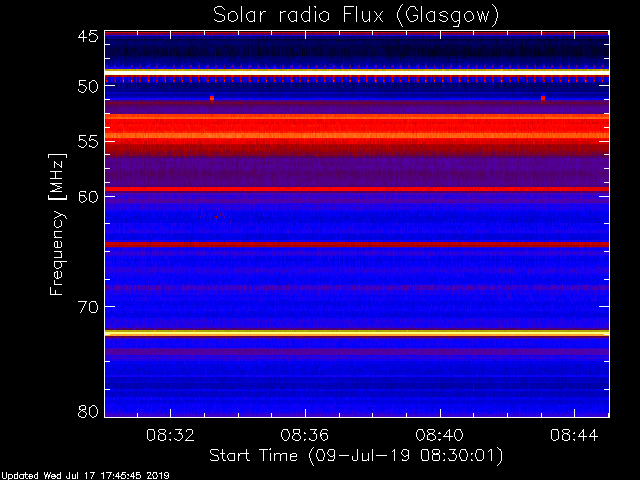Click the '50' frequency tick label
This screenshot has width=640, height=480.
pos(88,87)
